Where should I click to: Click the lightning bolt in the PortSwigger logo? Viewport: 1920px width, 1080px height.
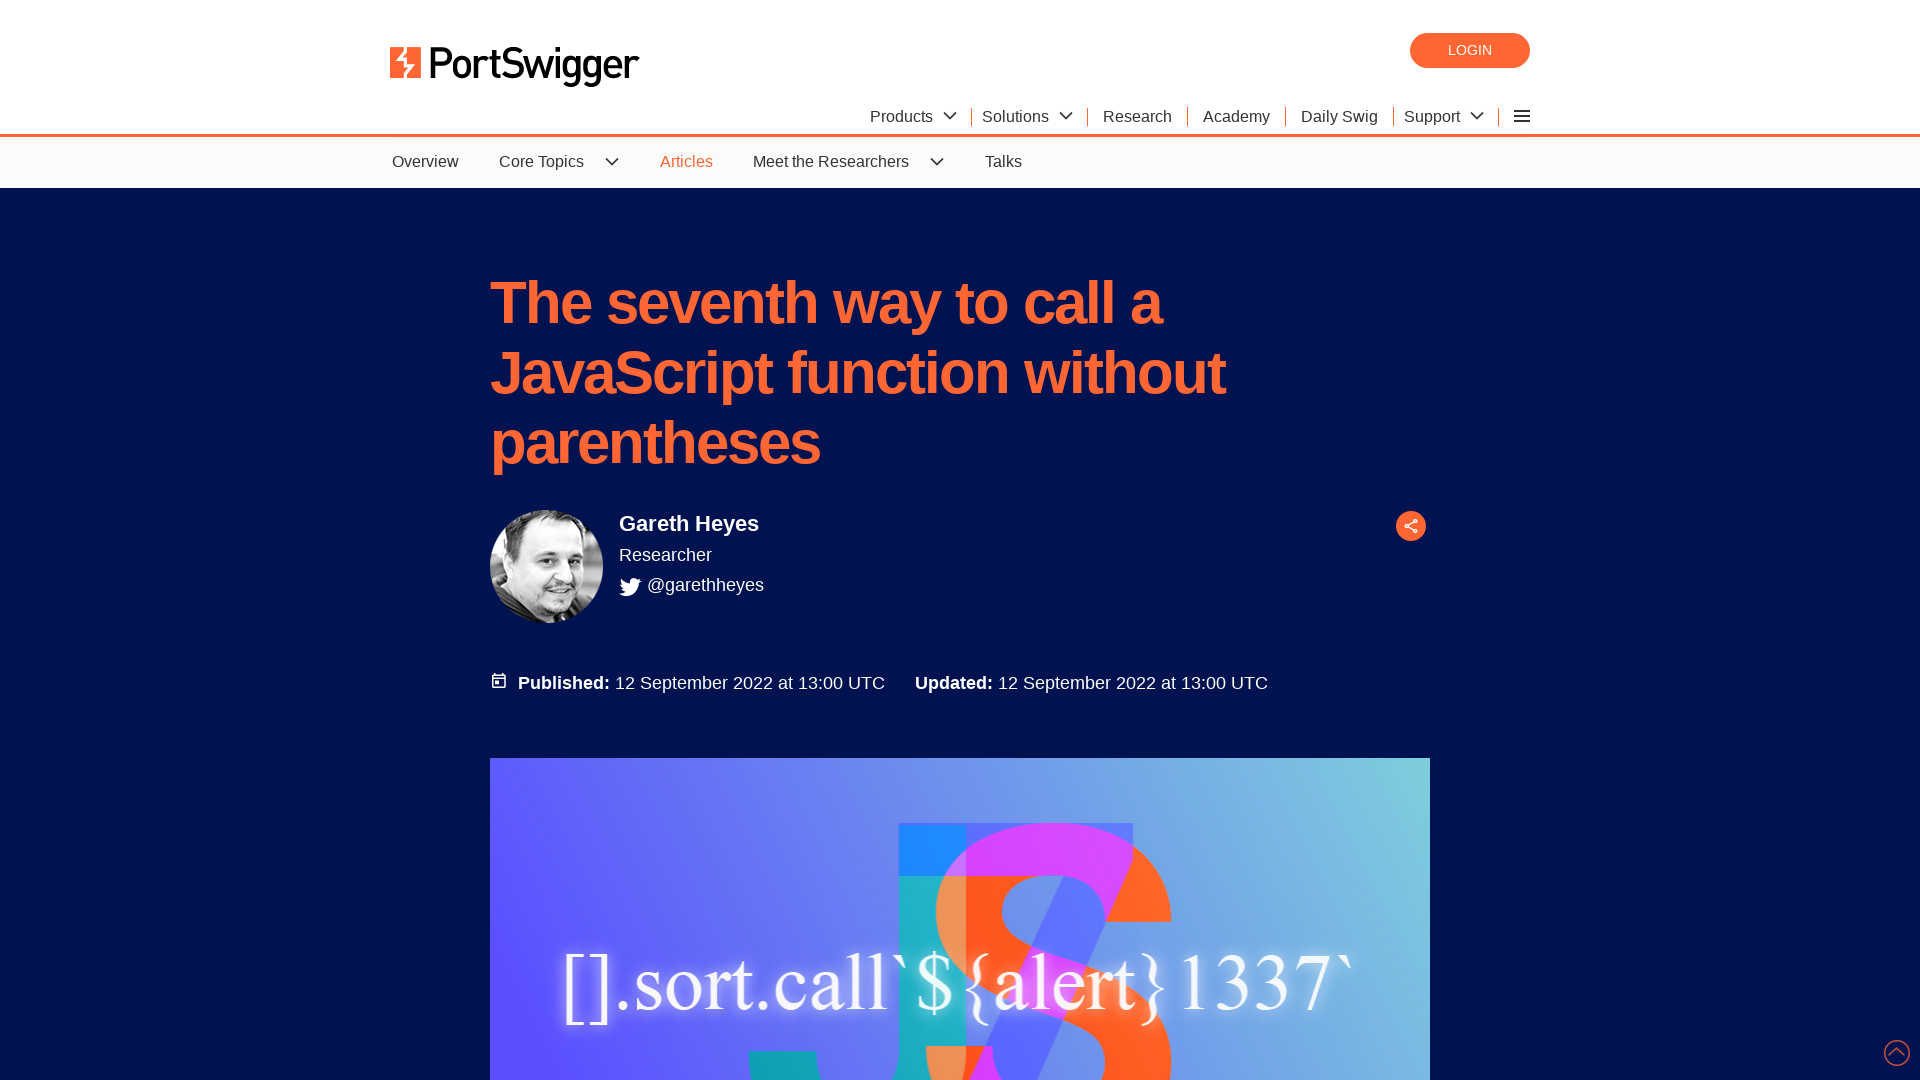pos(403,64)
